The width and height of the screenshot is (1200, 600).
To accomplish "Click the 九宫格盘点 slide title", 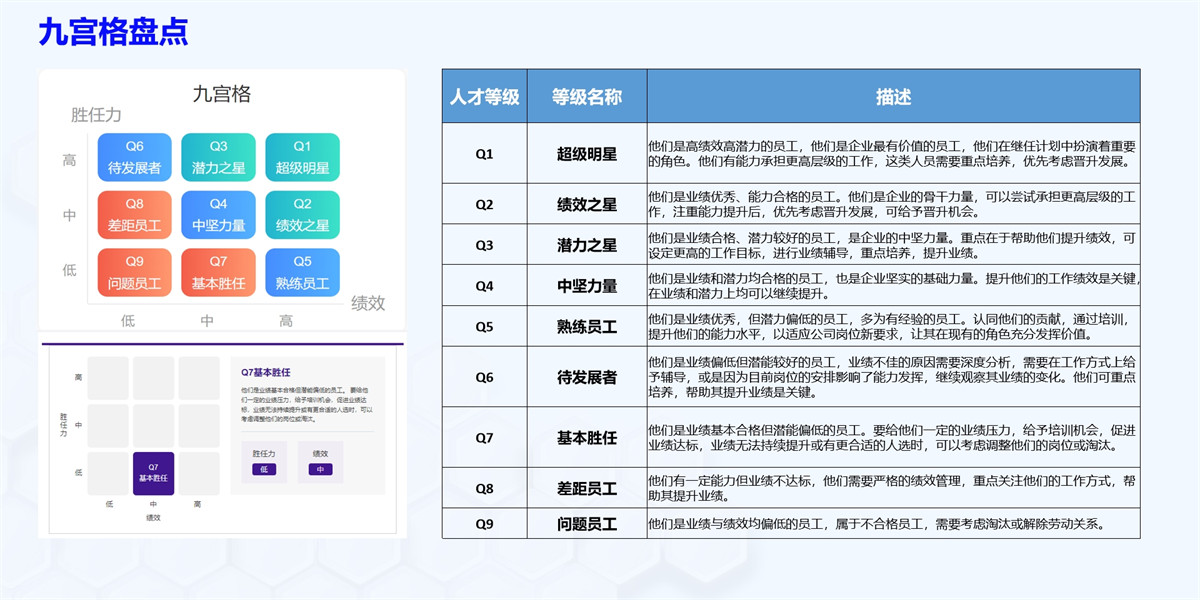I will point(113,32).
